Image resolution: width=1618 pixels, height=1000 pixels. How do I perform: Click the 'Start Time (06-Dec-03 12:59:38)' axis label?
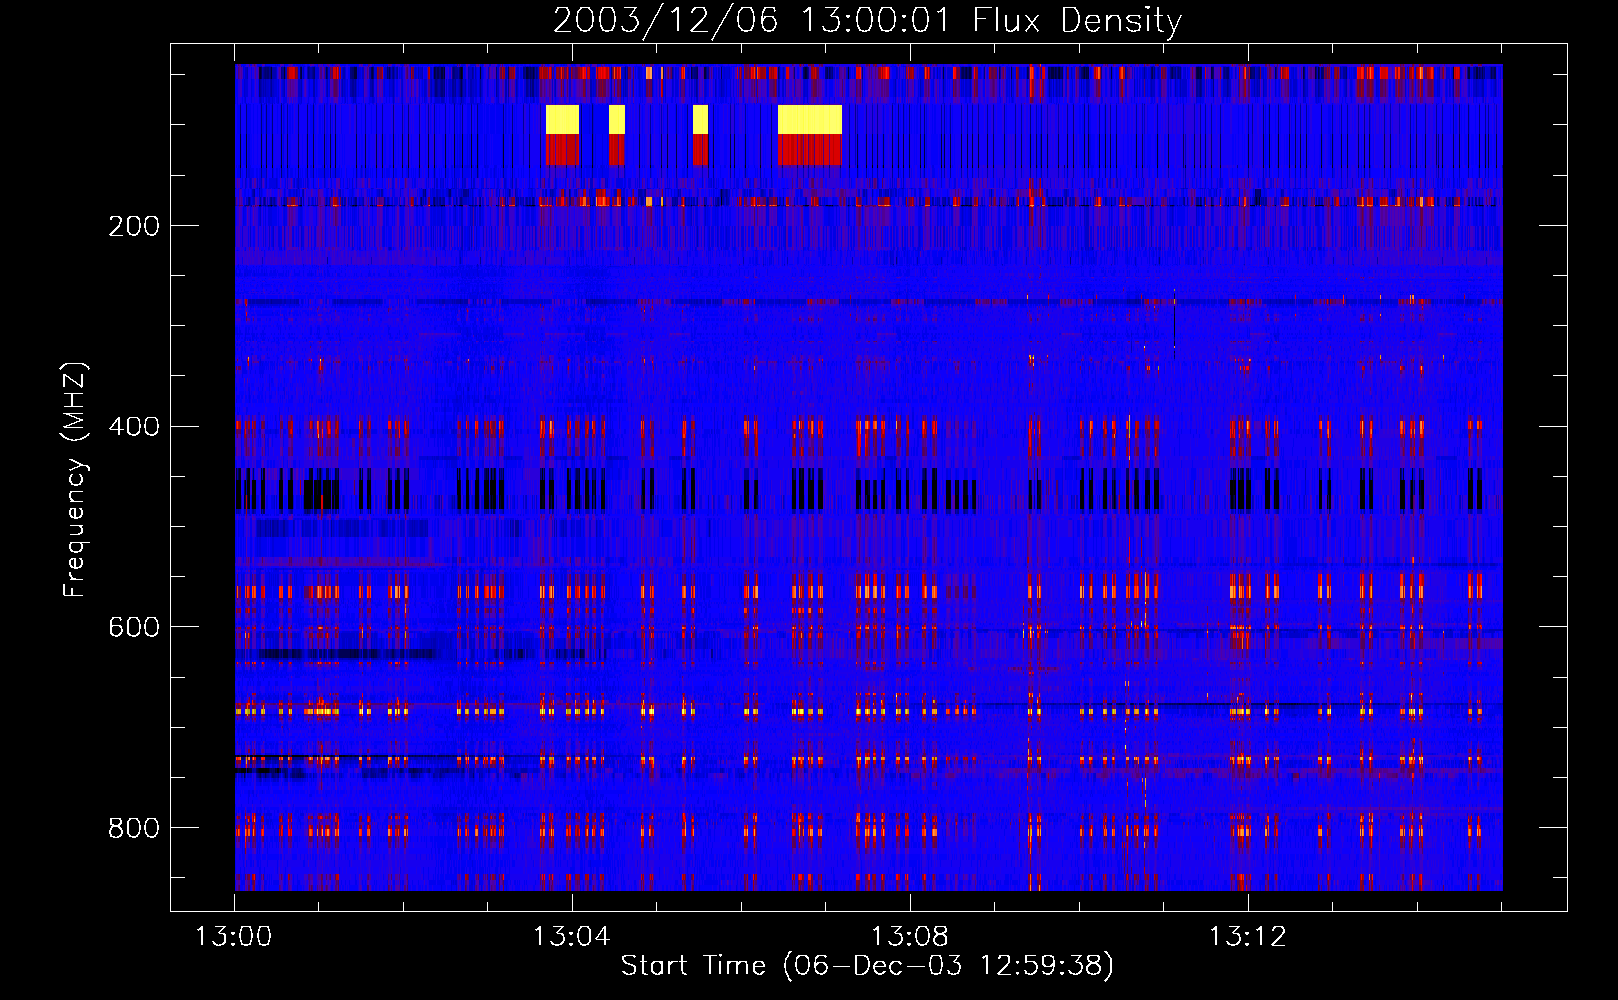pyautogui.click(x=867, y=966)
